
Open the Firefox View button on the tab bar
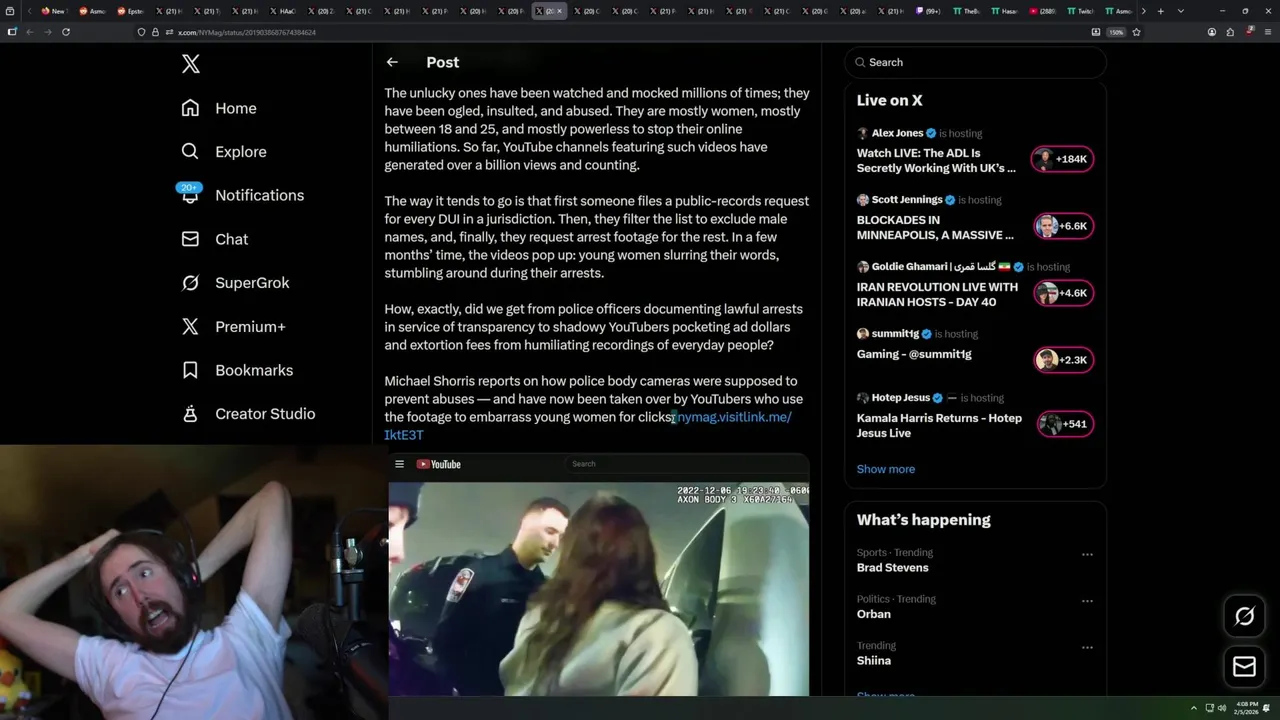(x=12, y=11)
